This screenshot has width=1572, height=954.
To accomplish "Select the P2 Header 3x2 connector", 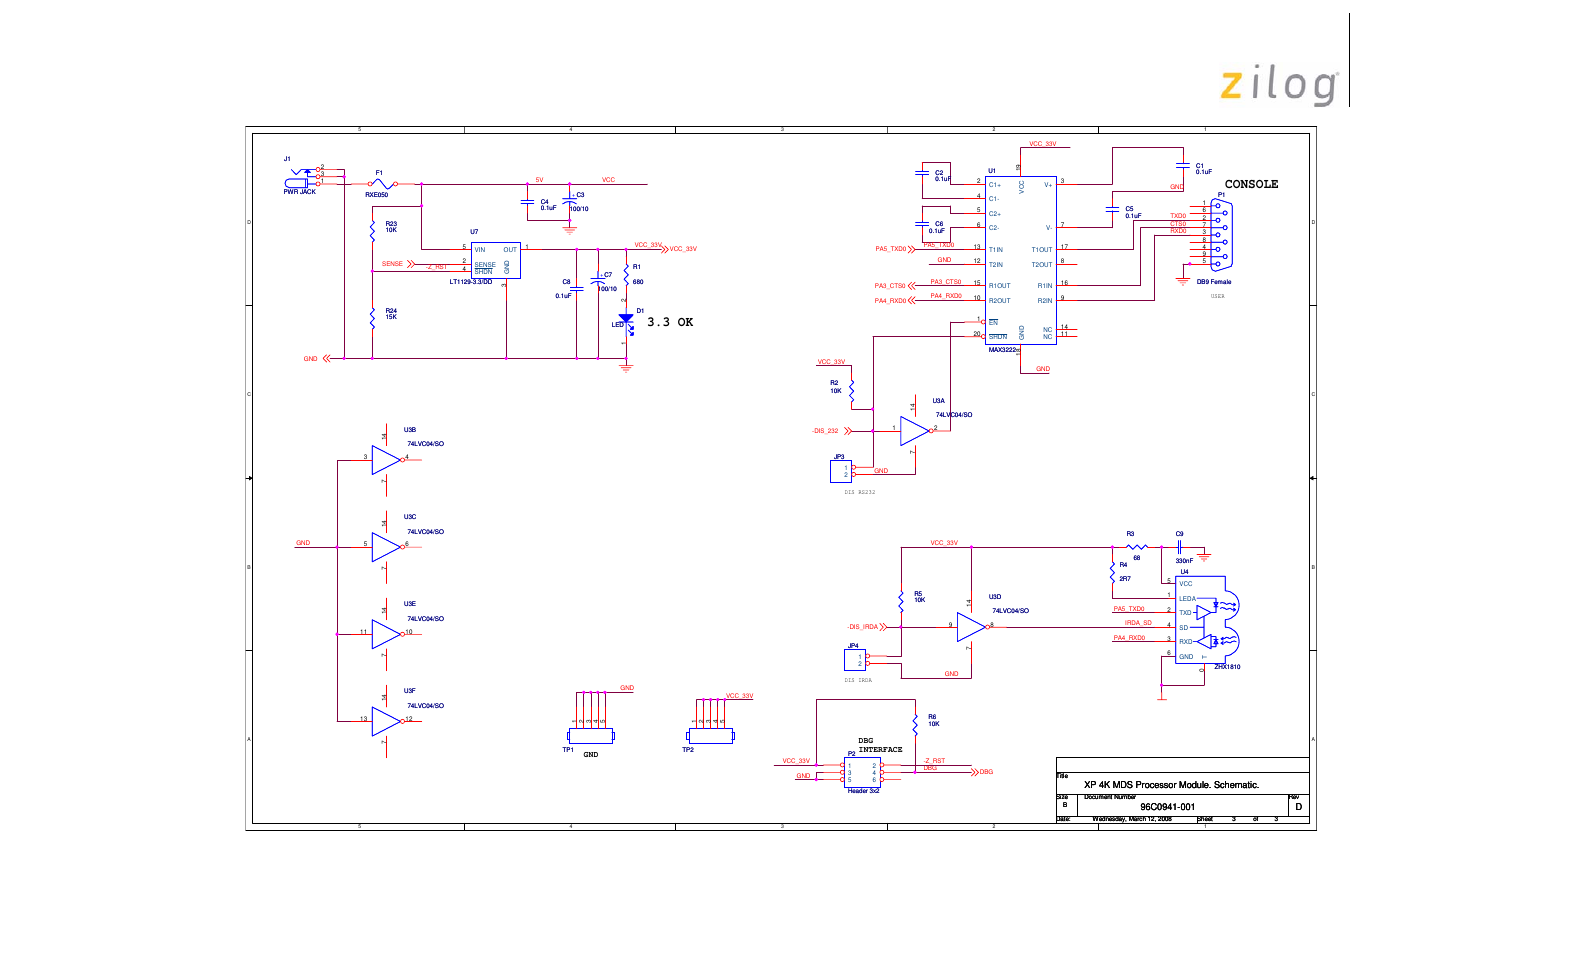I will (862, 772).
